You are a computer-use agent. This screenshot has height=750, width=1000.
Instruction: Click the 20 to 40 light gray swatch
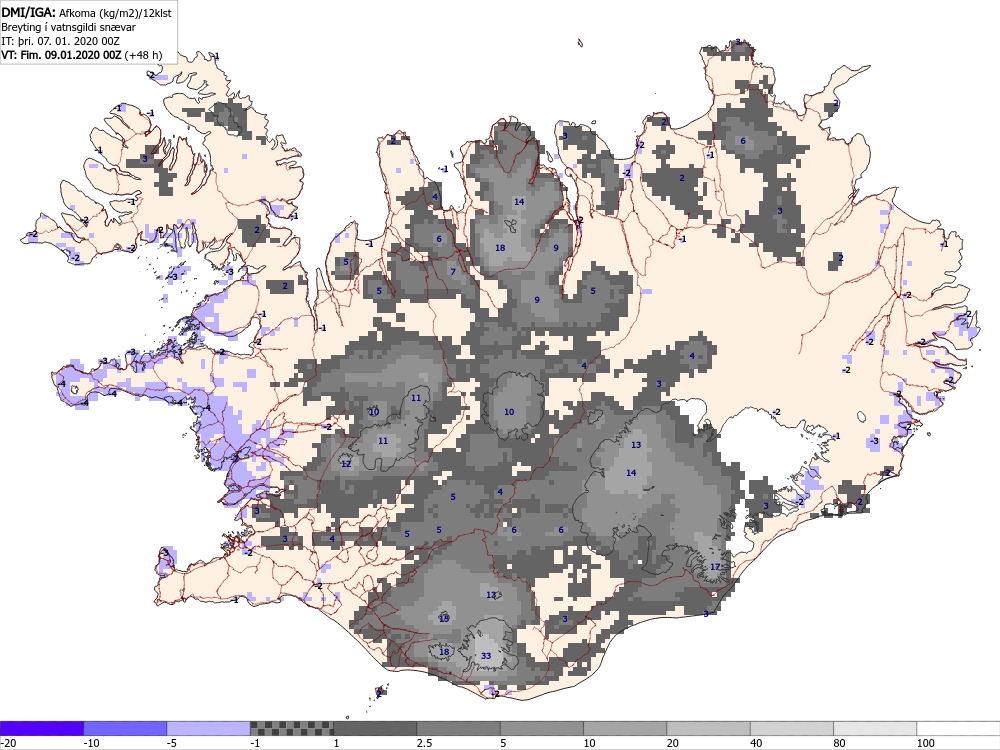pos(709,728)
